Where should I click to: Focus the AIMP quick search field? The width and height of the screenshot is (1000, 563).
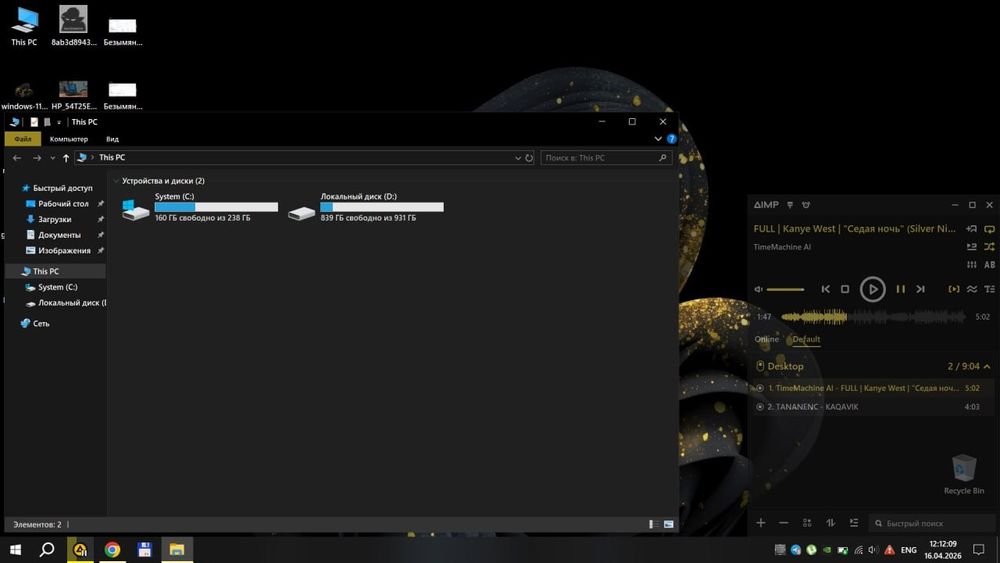click(932, 523)
